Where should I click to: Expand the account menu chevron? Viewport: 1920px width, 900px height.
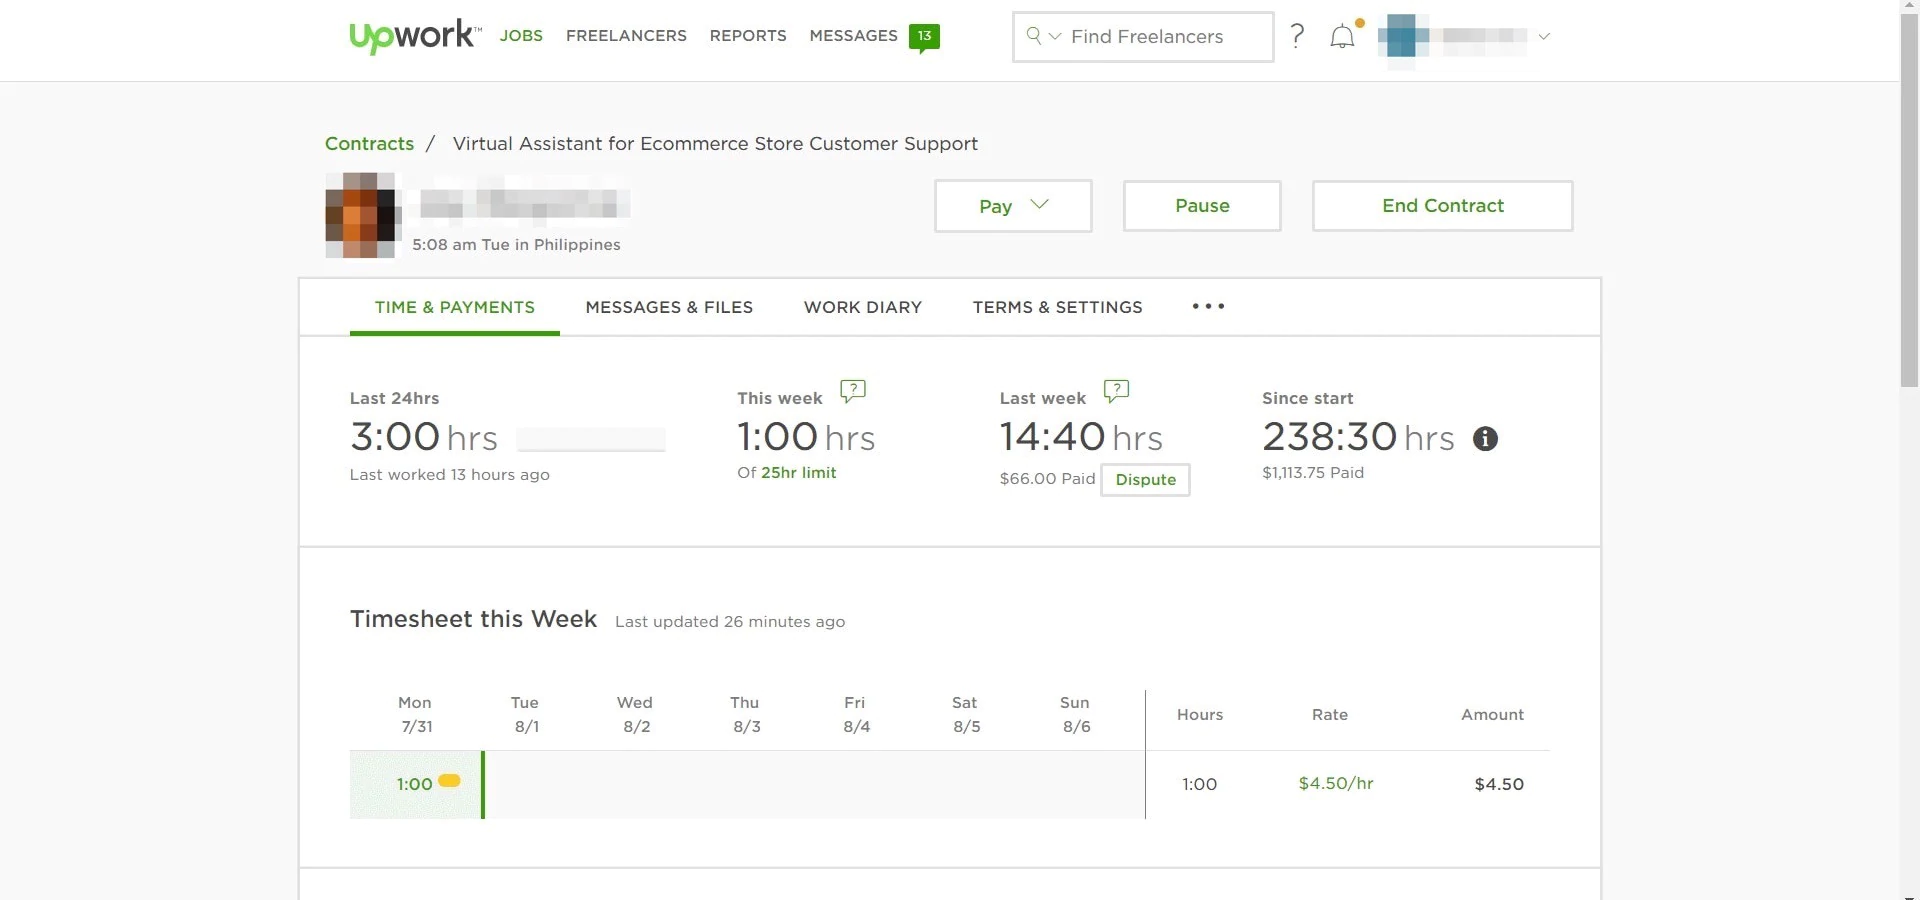click(1544, 36)
